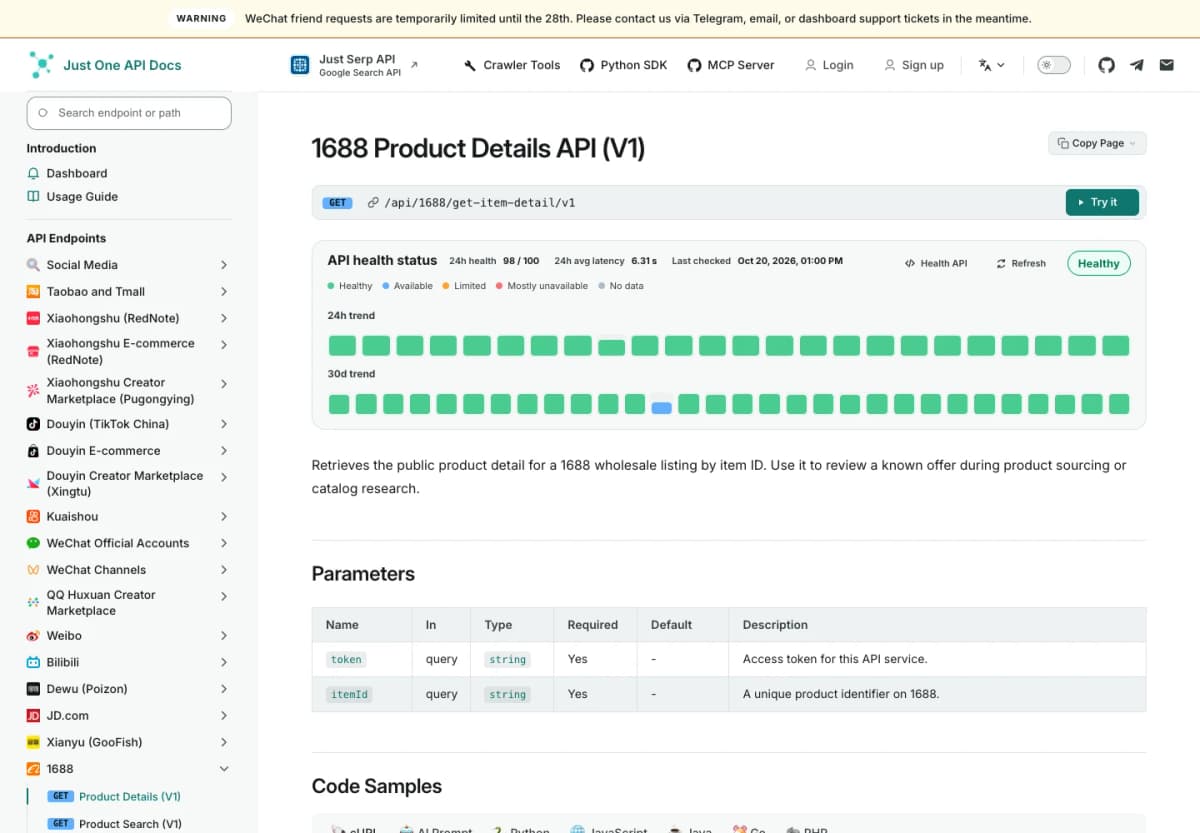The height and width of the screenshot is (833, 1200).
Task: Click the shorter block in 24h trend
Action: pyautogui.click(x=611, y=348)
